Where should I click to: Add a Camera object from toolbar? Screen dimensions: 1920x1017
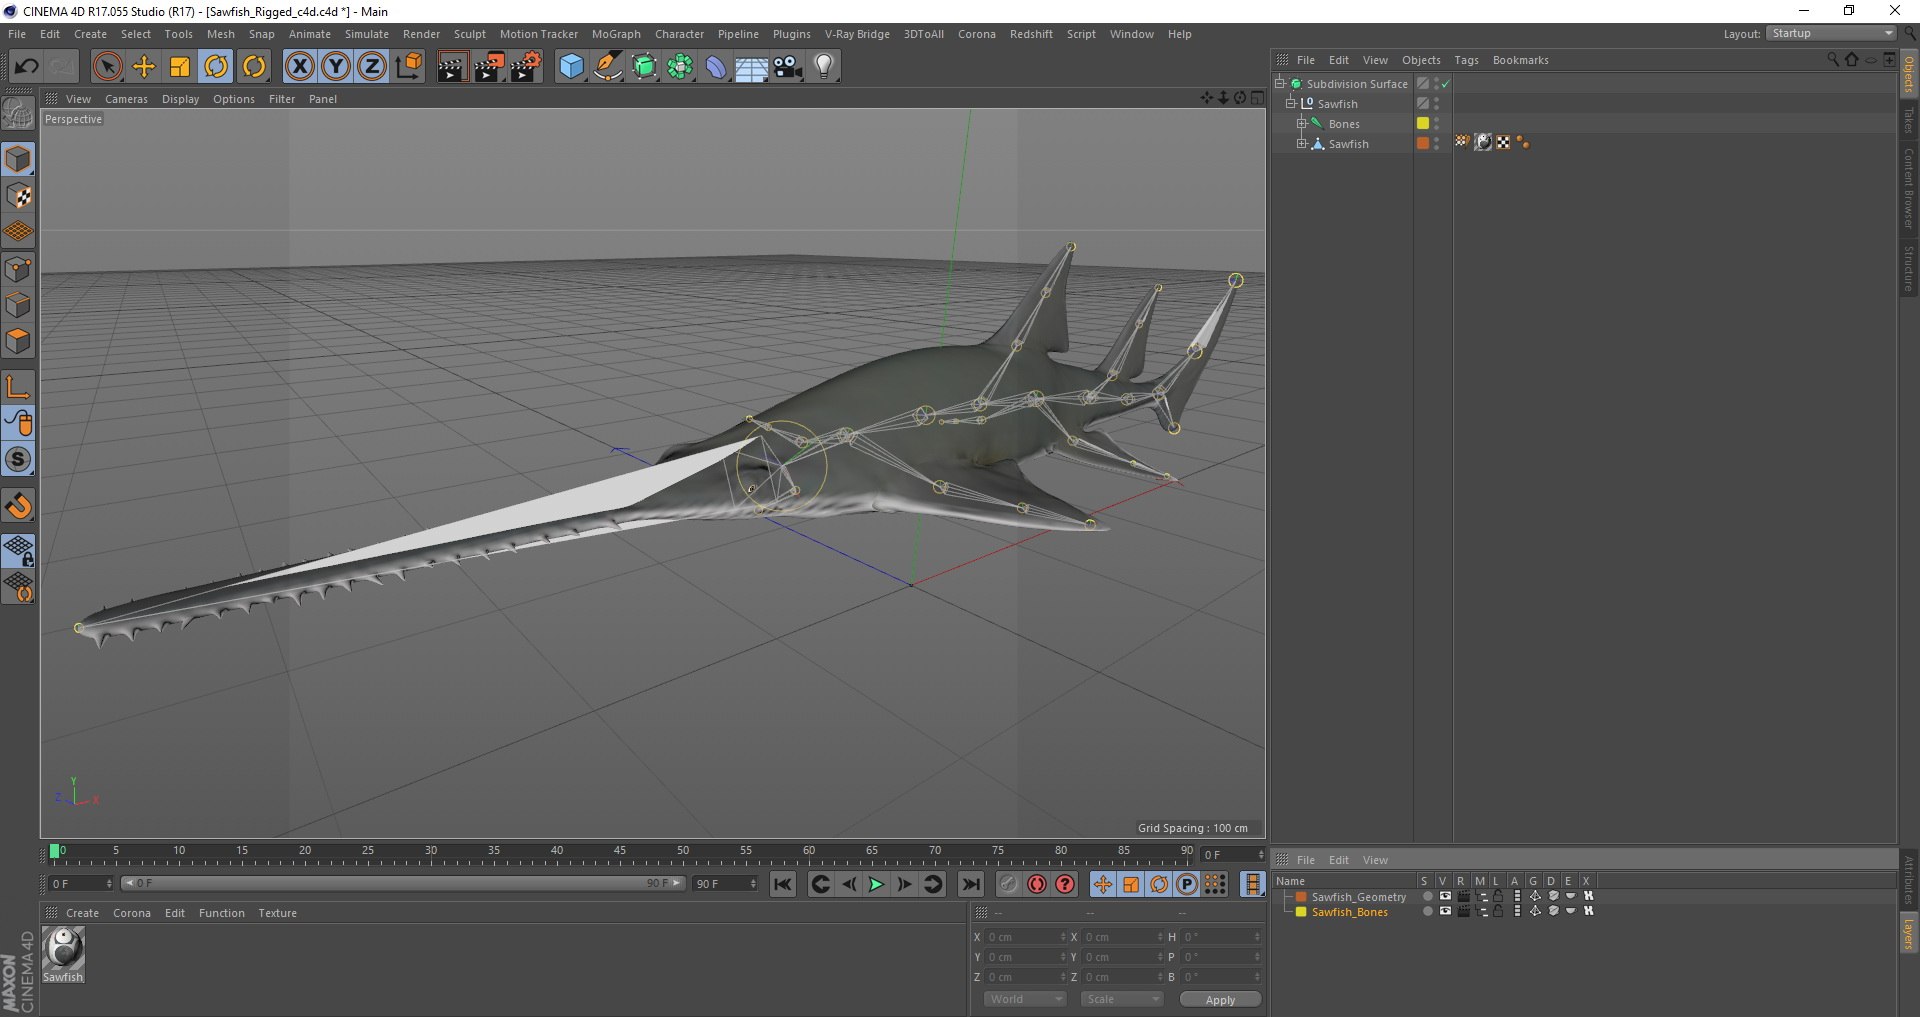click(787, 67)
